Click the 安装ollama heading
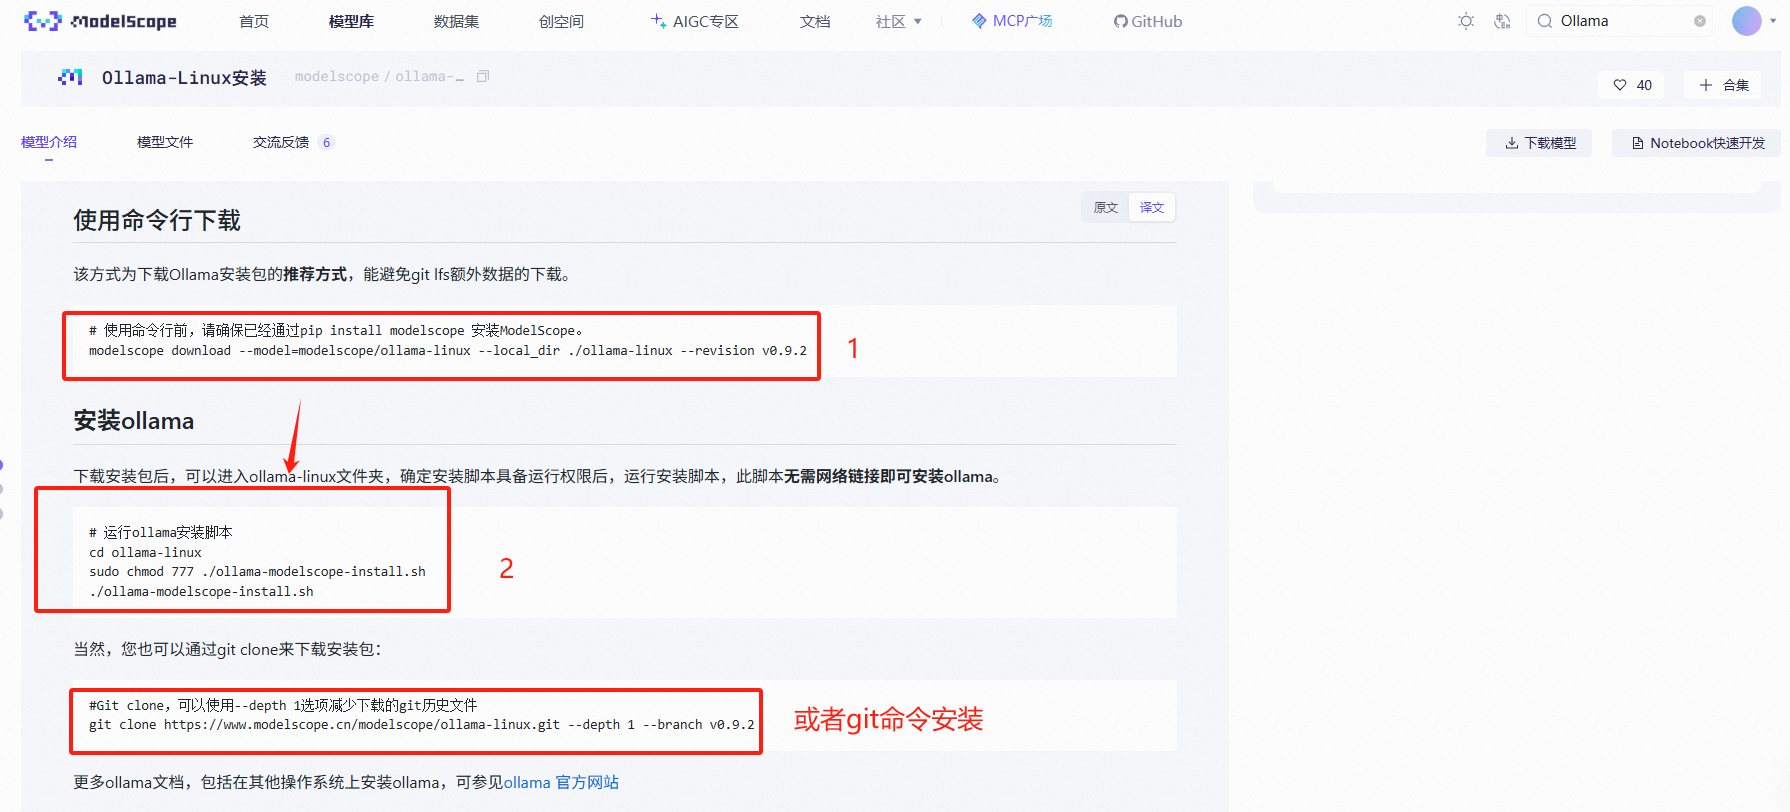 tap(133, 420)
